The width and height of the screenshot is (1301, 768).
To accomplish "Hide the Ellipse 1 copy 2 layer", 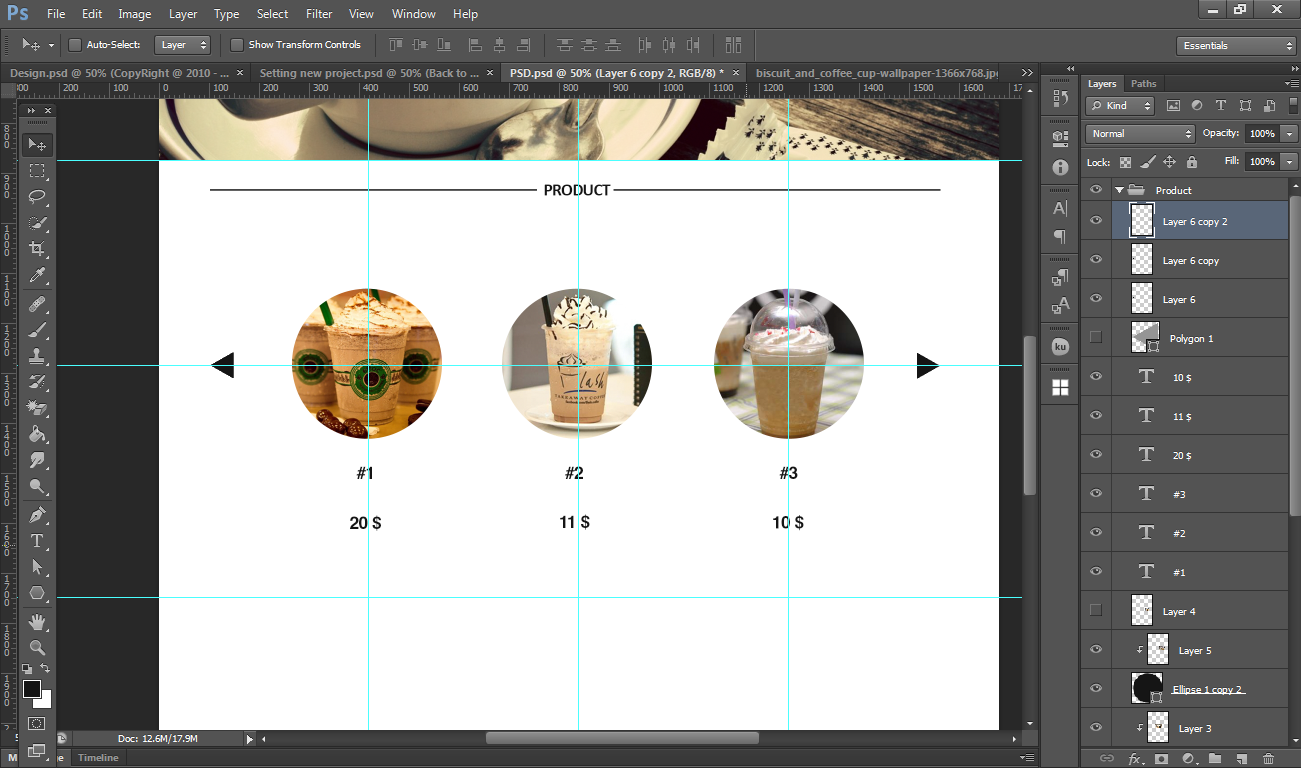I will [x=1096, y=689].
